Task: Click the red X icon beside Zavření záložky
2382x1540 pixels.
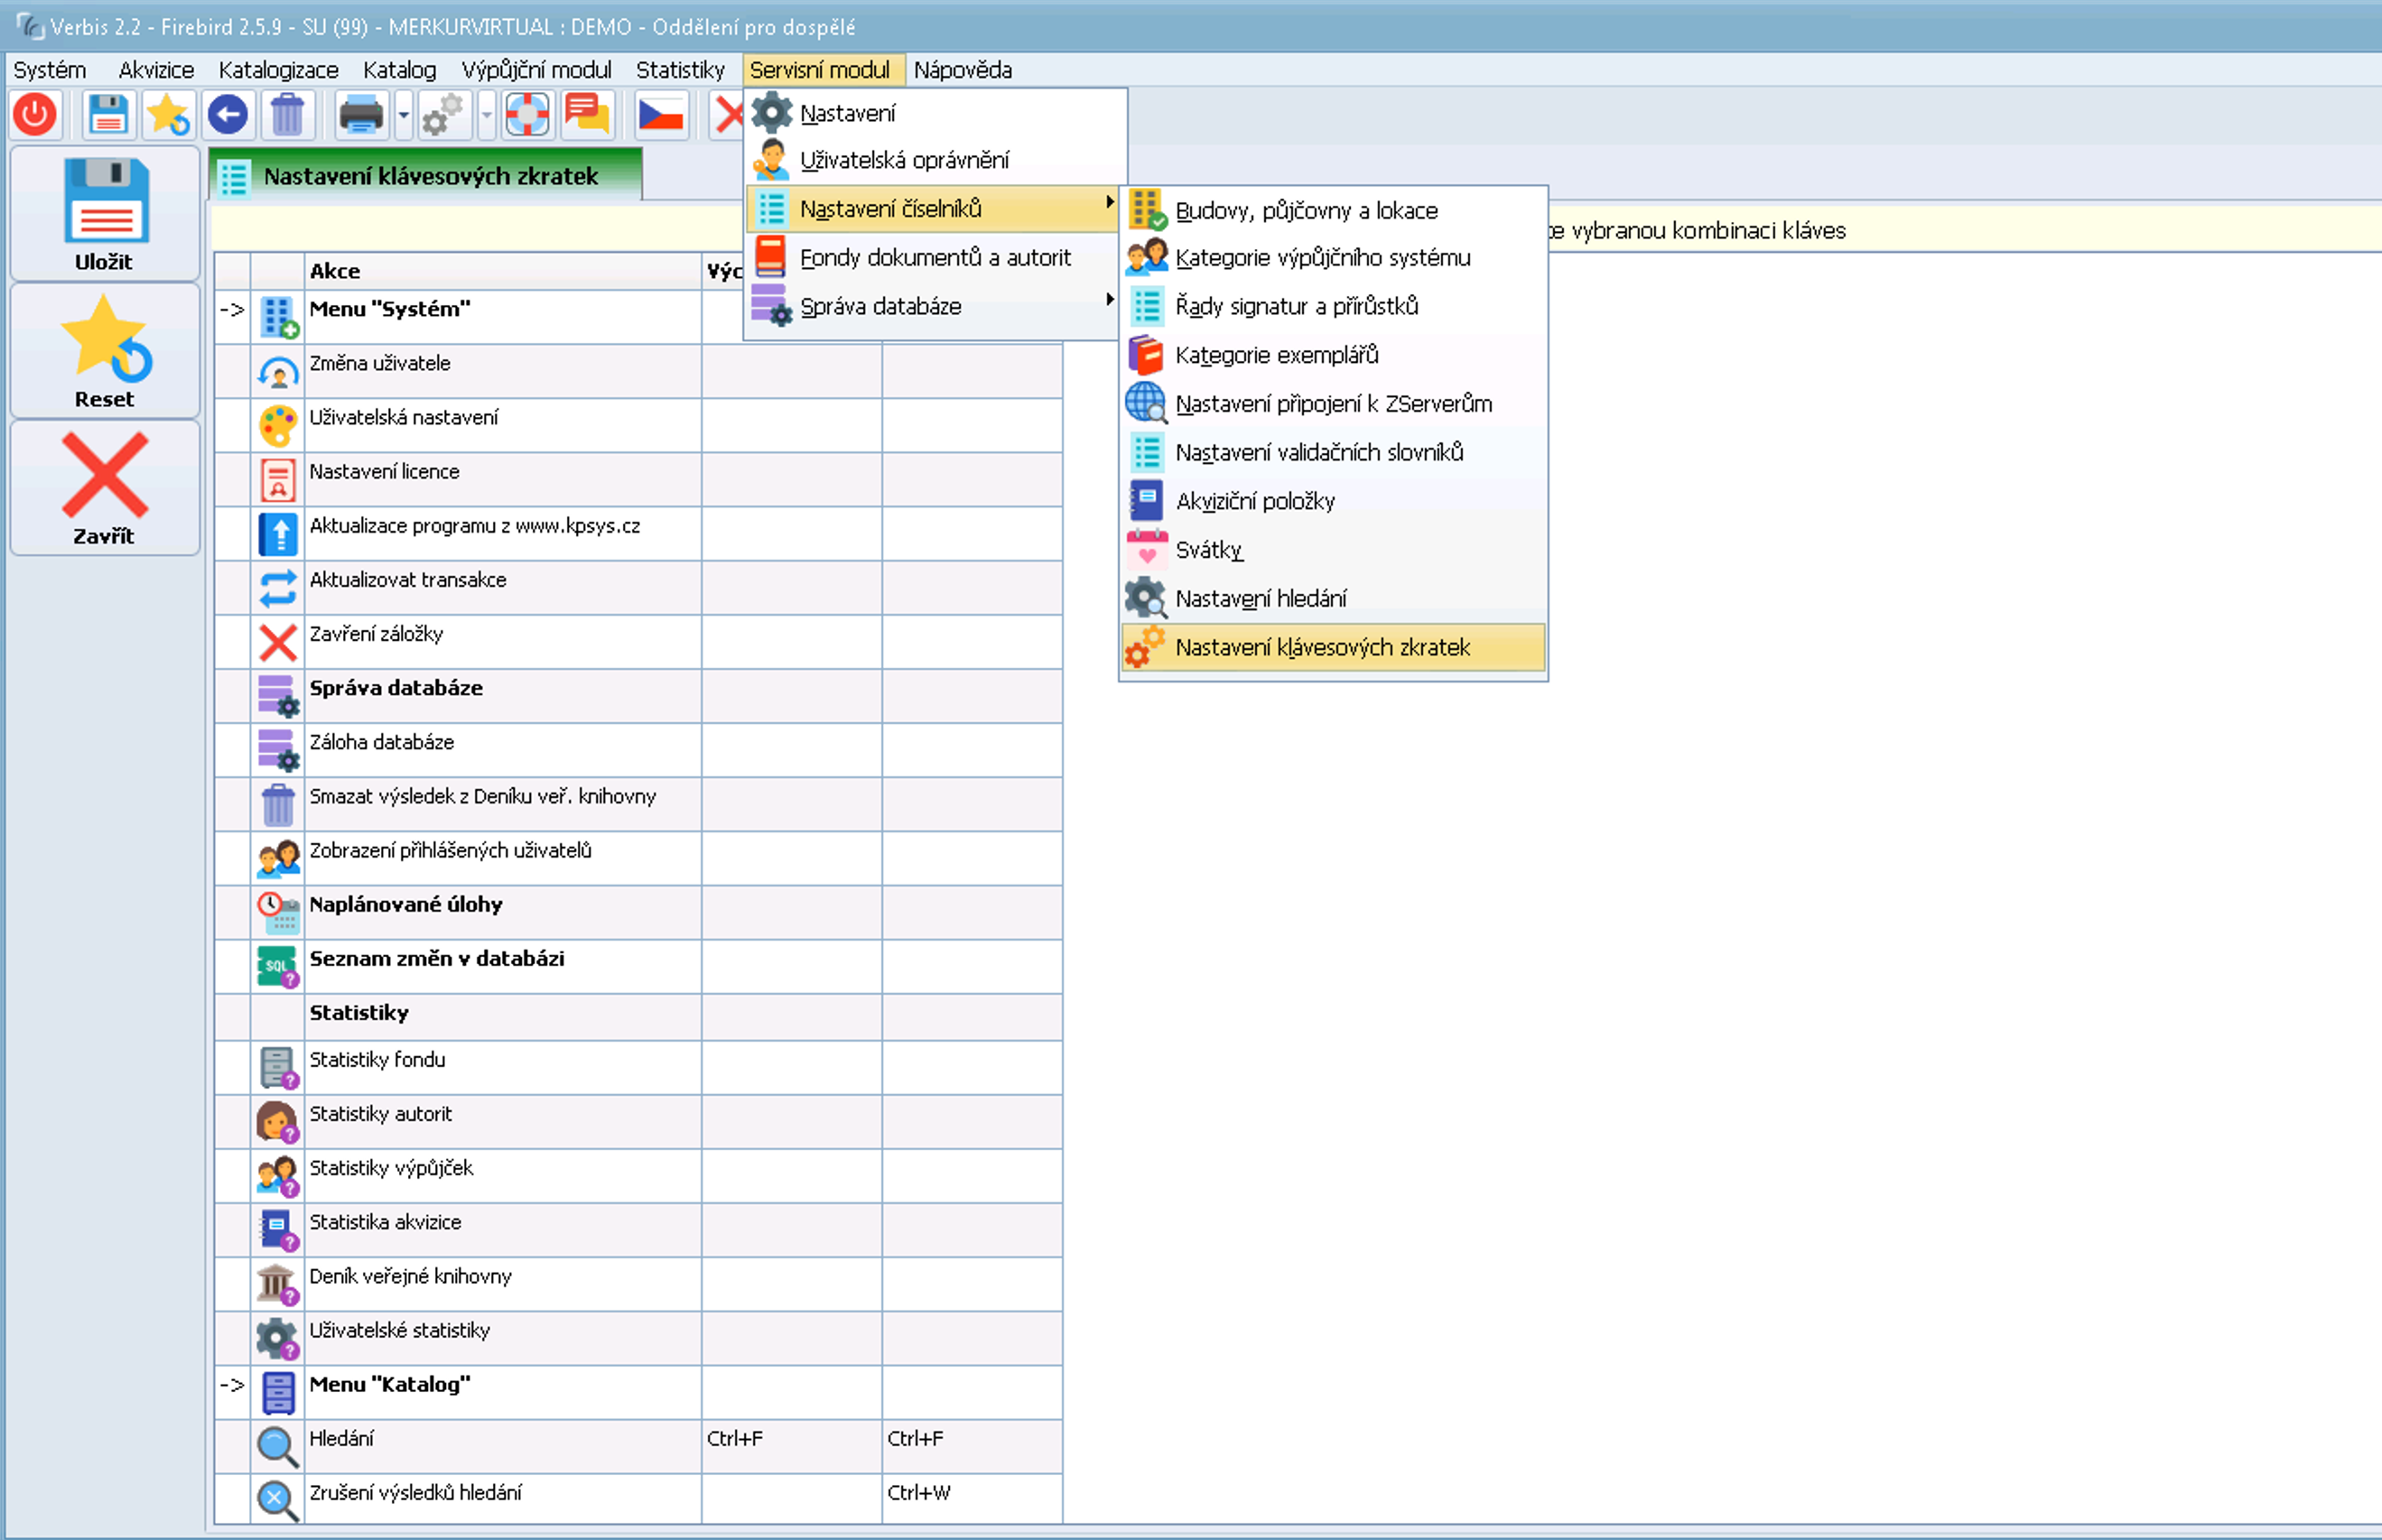Action: coord(278,643)
